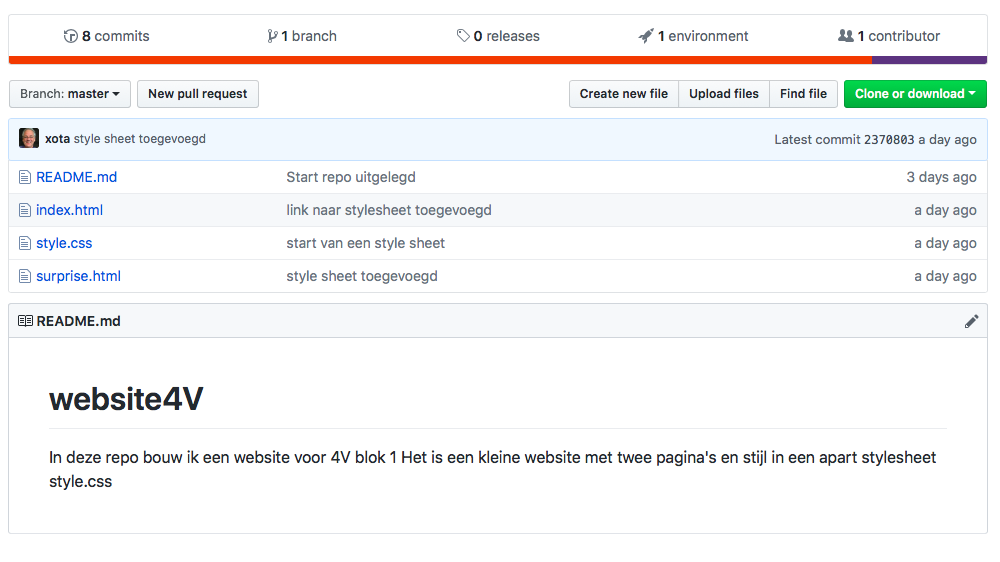This screenshot has height=562, width=1000.
Task: Open the index.html file
Action: pyautogui.click(x=70, y=210)
